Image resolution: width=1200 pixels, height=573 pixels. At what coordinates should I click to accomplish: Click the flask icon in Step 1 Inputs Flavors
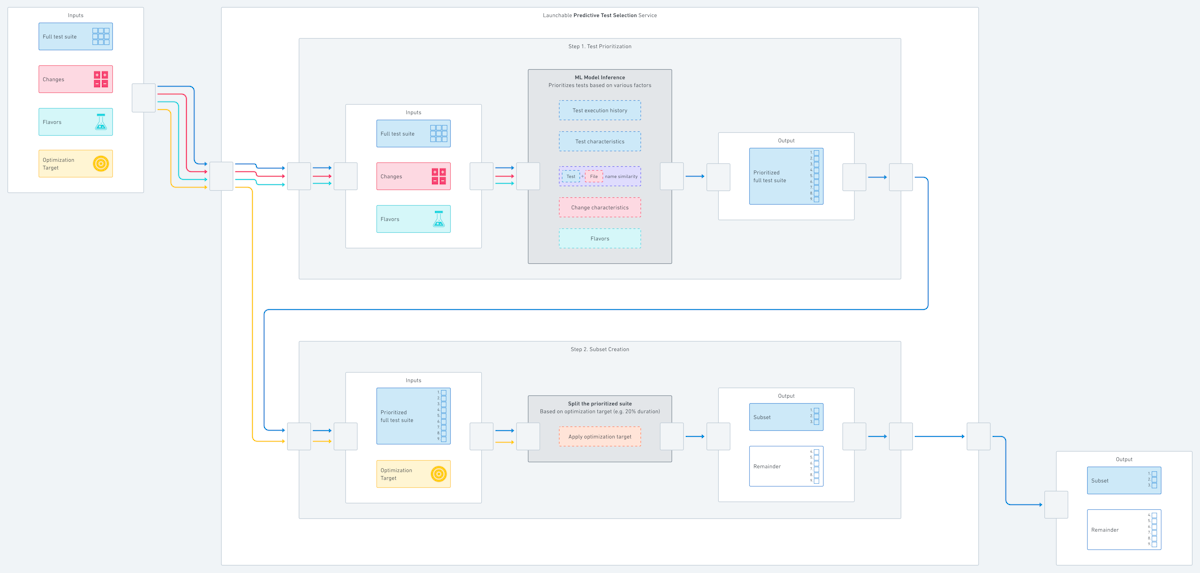pos(439,219)
